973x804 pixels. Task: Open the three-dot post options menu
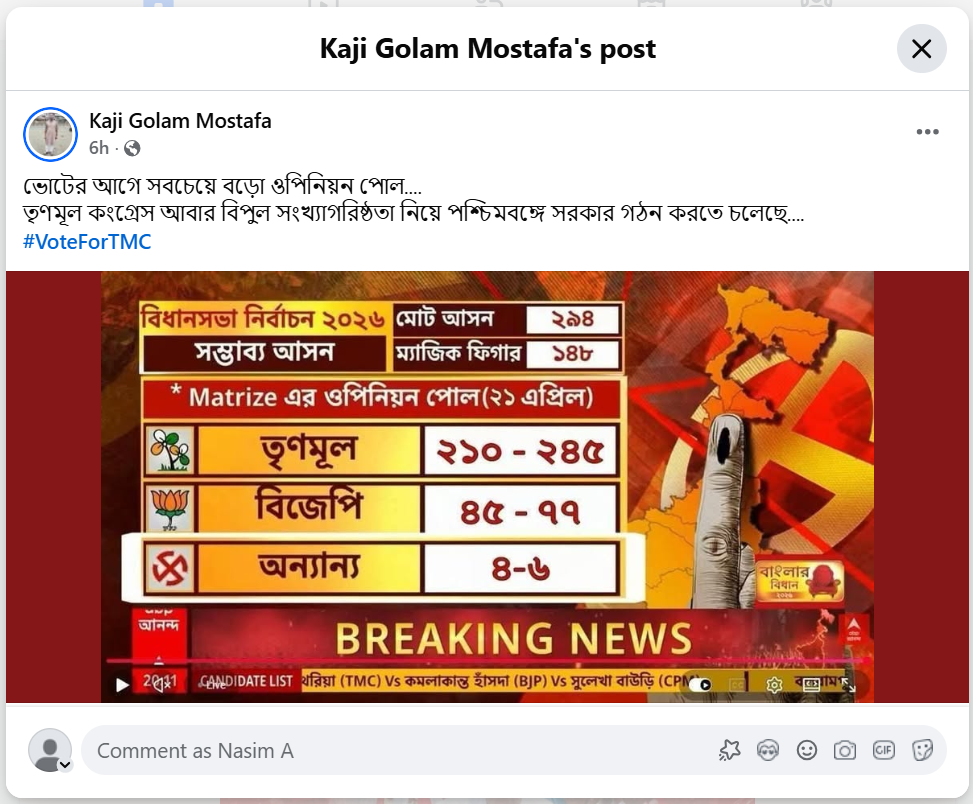tap(927, 132)
